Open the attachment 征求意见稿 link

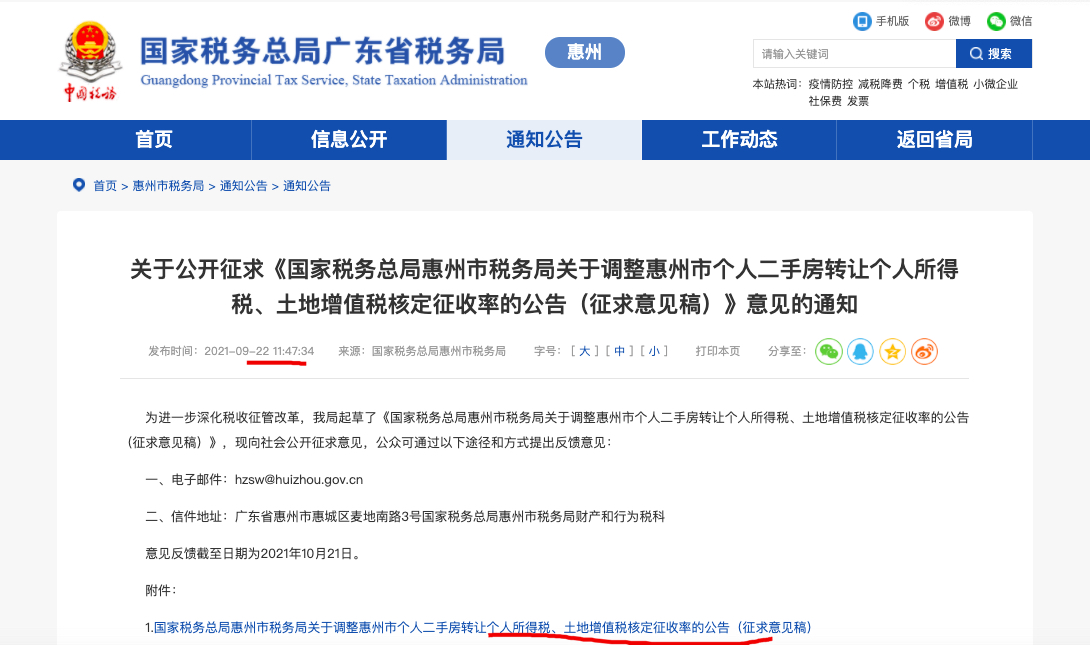[x=482, y=627]
